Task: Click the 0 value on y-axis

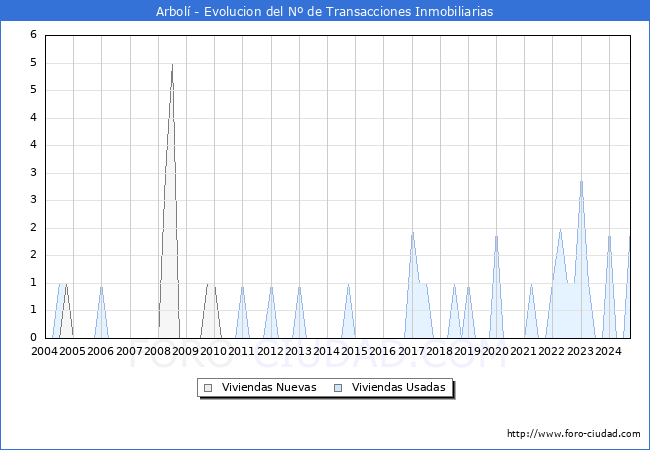Action: tap(34, 337)
